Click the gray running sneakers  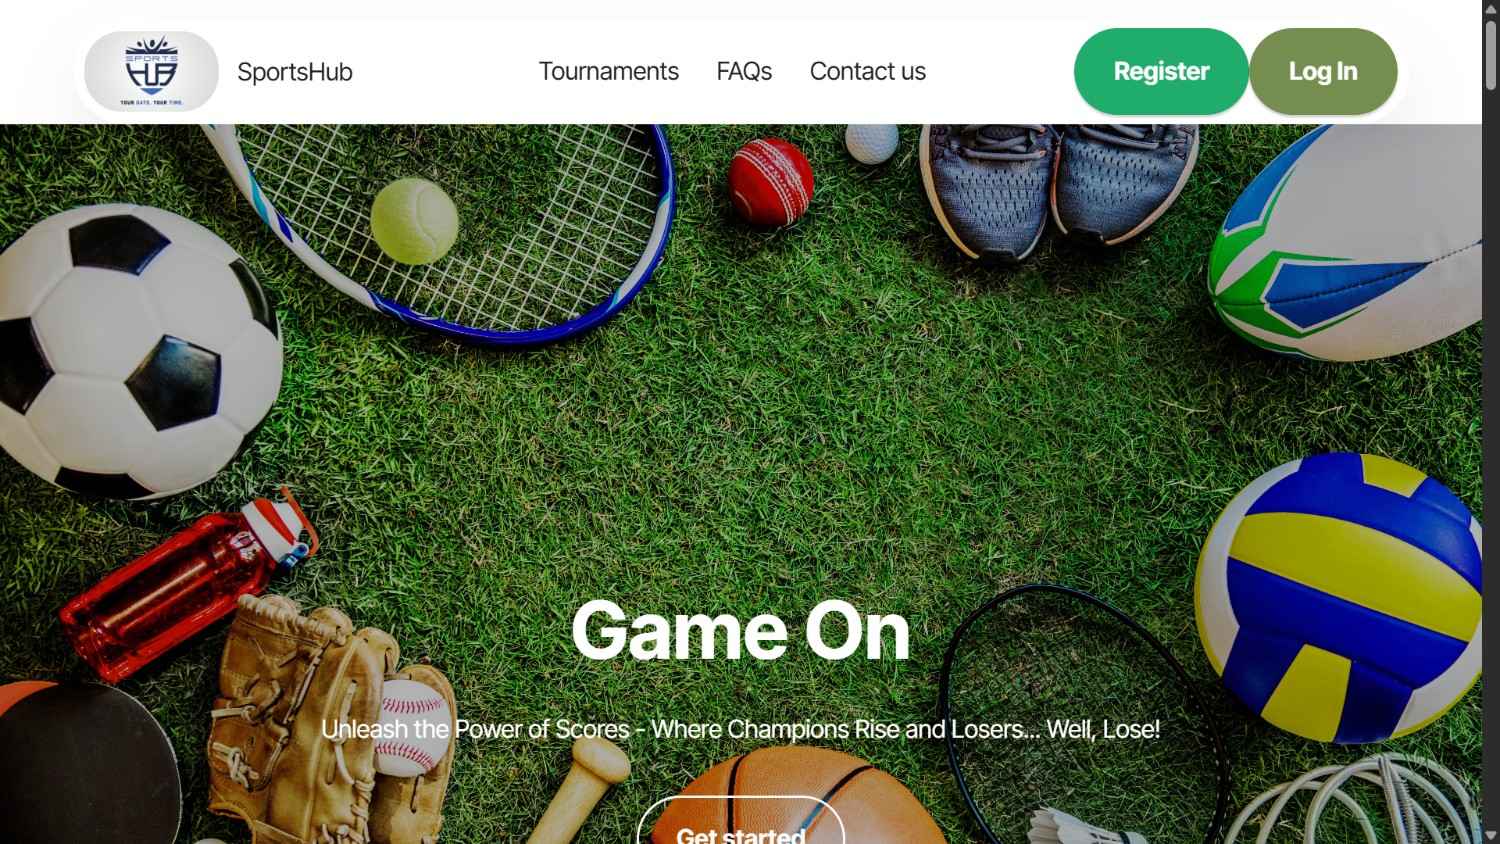pos(1058,187)
